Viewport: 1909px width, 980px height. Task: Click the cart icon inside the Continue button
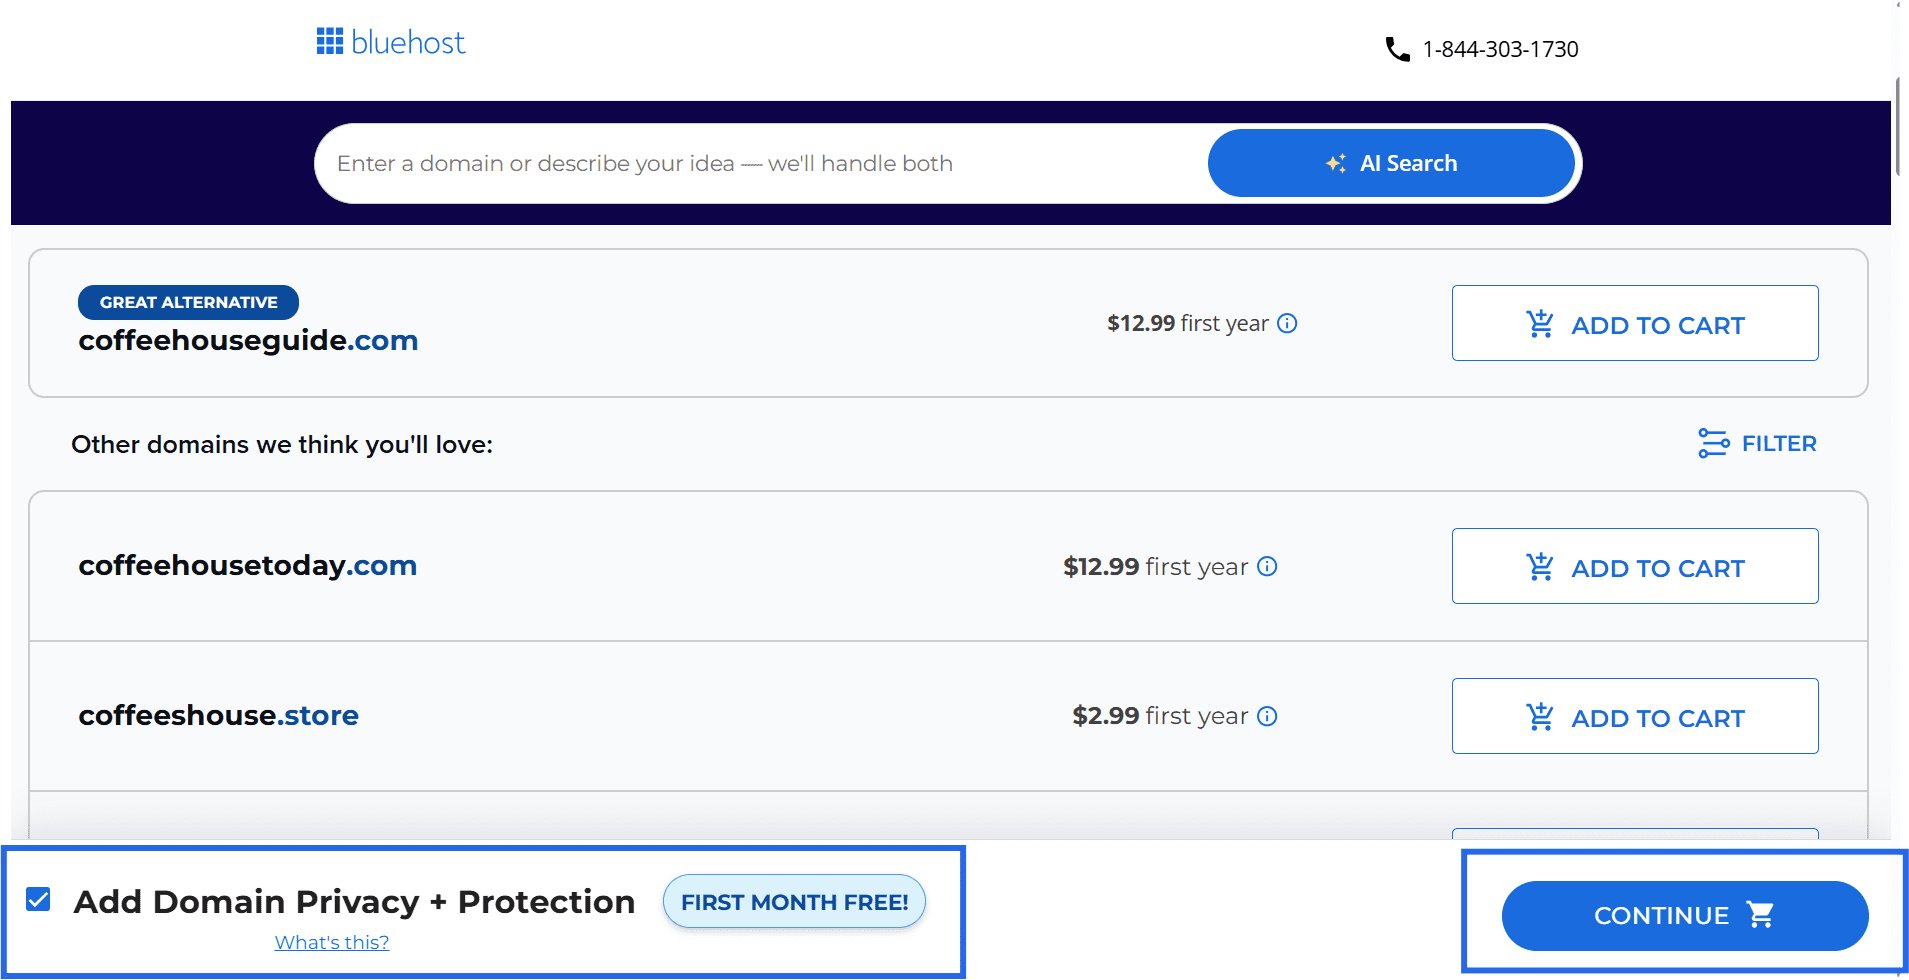pos(1760,914)
